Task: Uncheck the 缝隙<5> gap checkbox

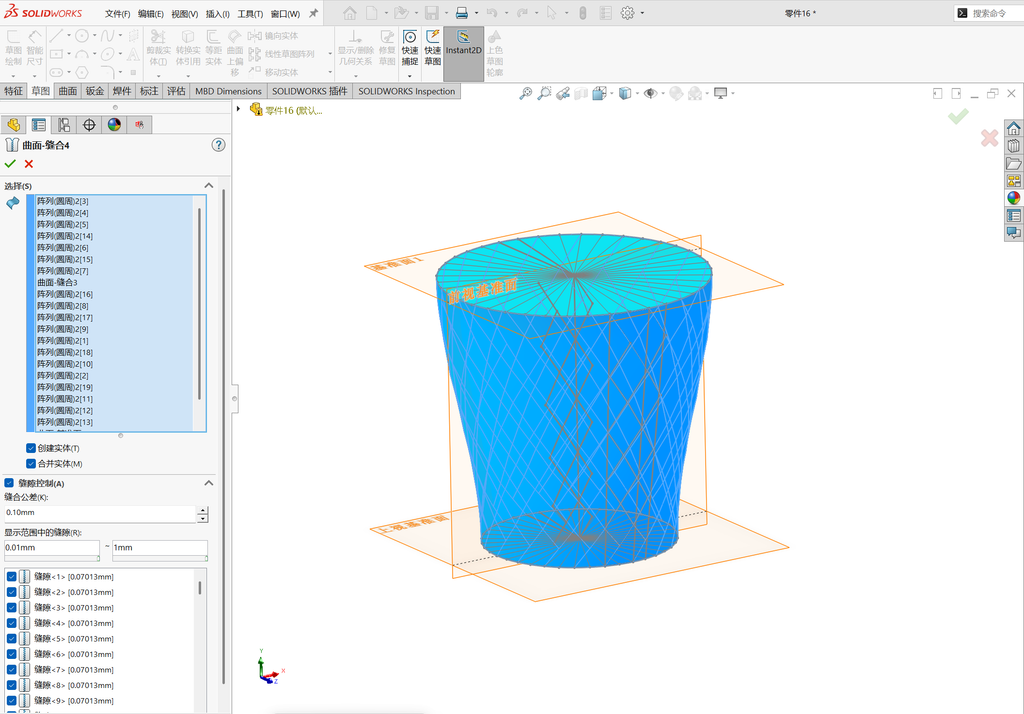Action: point(11,639)
